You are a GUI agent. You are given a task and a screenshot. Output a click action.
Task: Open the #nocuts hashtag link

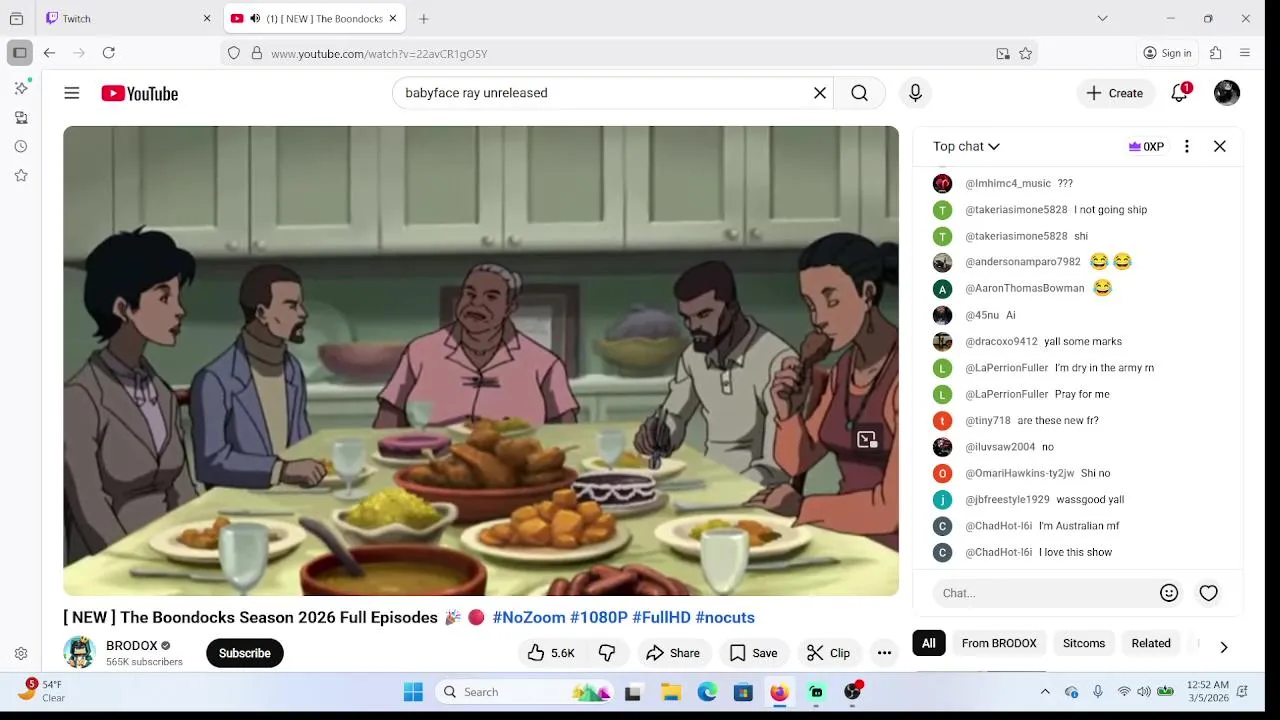(725, 617)
